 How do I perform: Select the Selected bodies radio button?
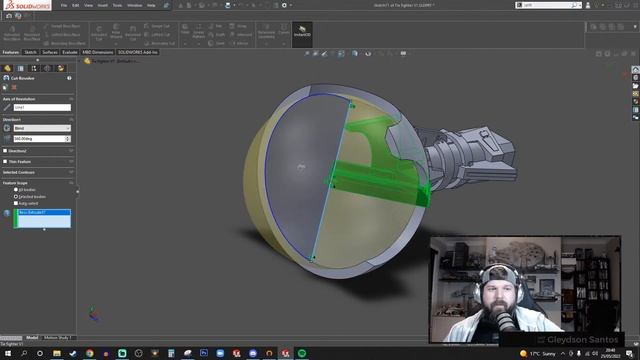pyautogui.click(x=16, y=196)
